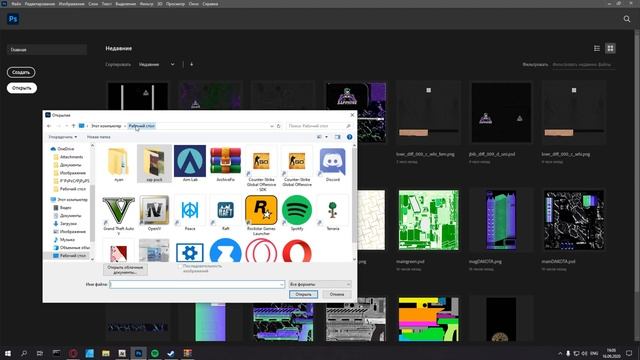Click 'Открыть' button in file dialog
Viewport: 640px width, 360px height.
[303, 294]
